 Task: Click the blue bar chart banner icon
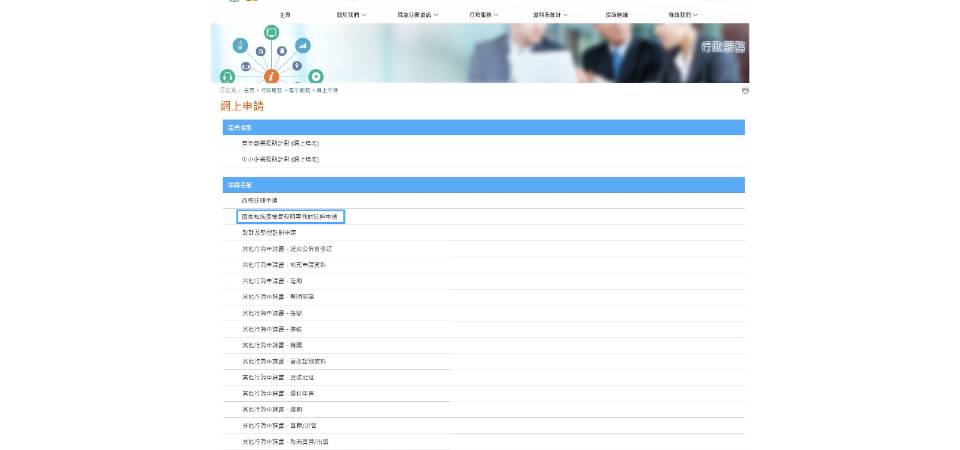301,45
